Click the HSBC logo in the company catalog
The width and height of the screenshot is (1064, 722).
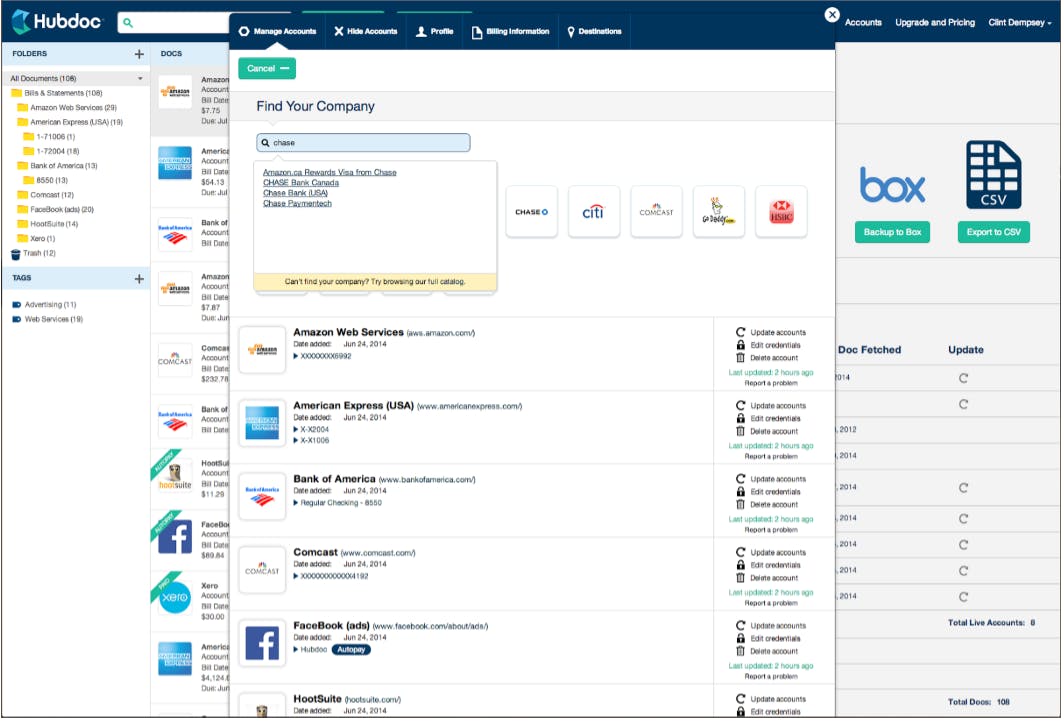click(x=780, y=211)
